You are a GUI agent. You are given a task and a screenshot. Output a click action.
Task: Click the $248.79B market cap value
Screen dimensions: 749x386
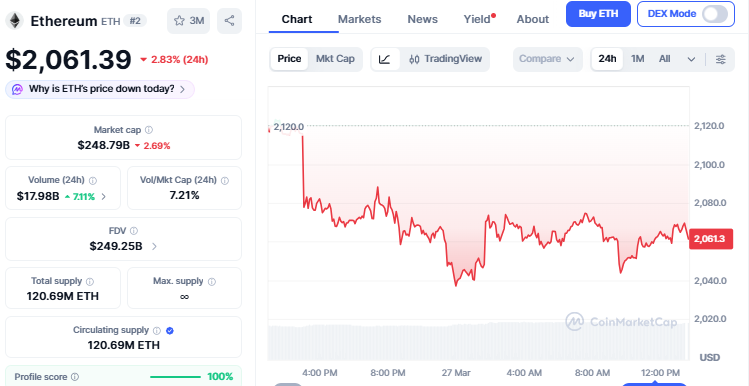click(104, 145)
